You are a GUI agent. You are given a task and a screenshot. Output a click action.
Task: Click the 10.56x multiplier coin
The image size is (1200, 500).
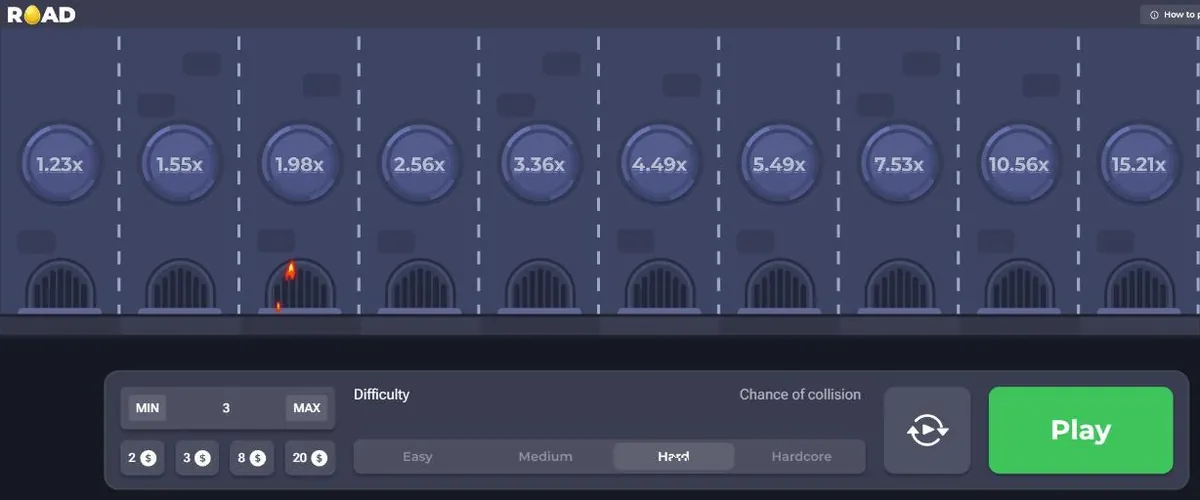tap(1020, 165)
